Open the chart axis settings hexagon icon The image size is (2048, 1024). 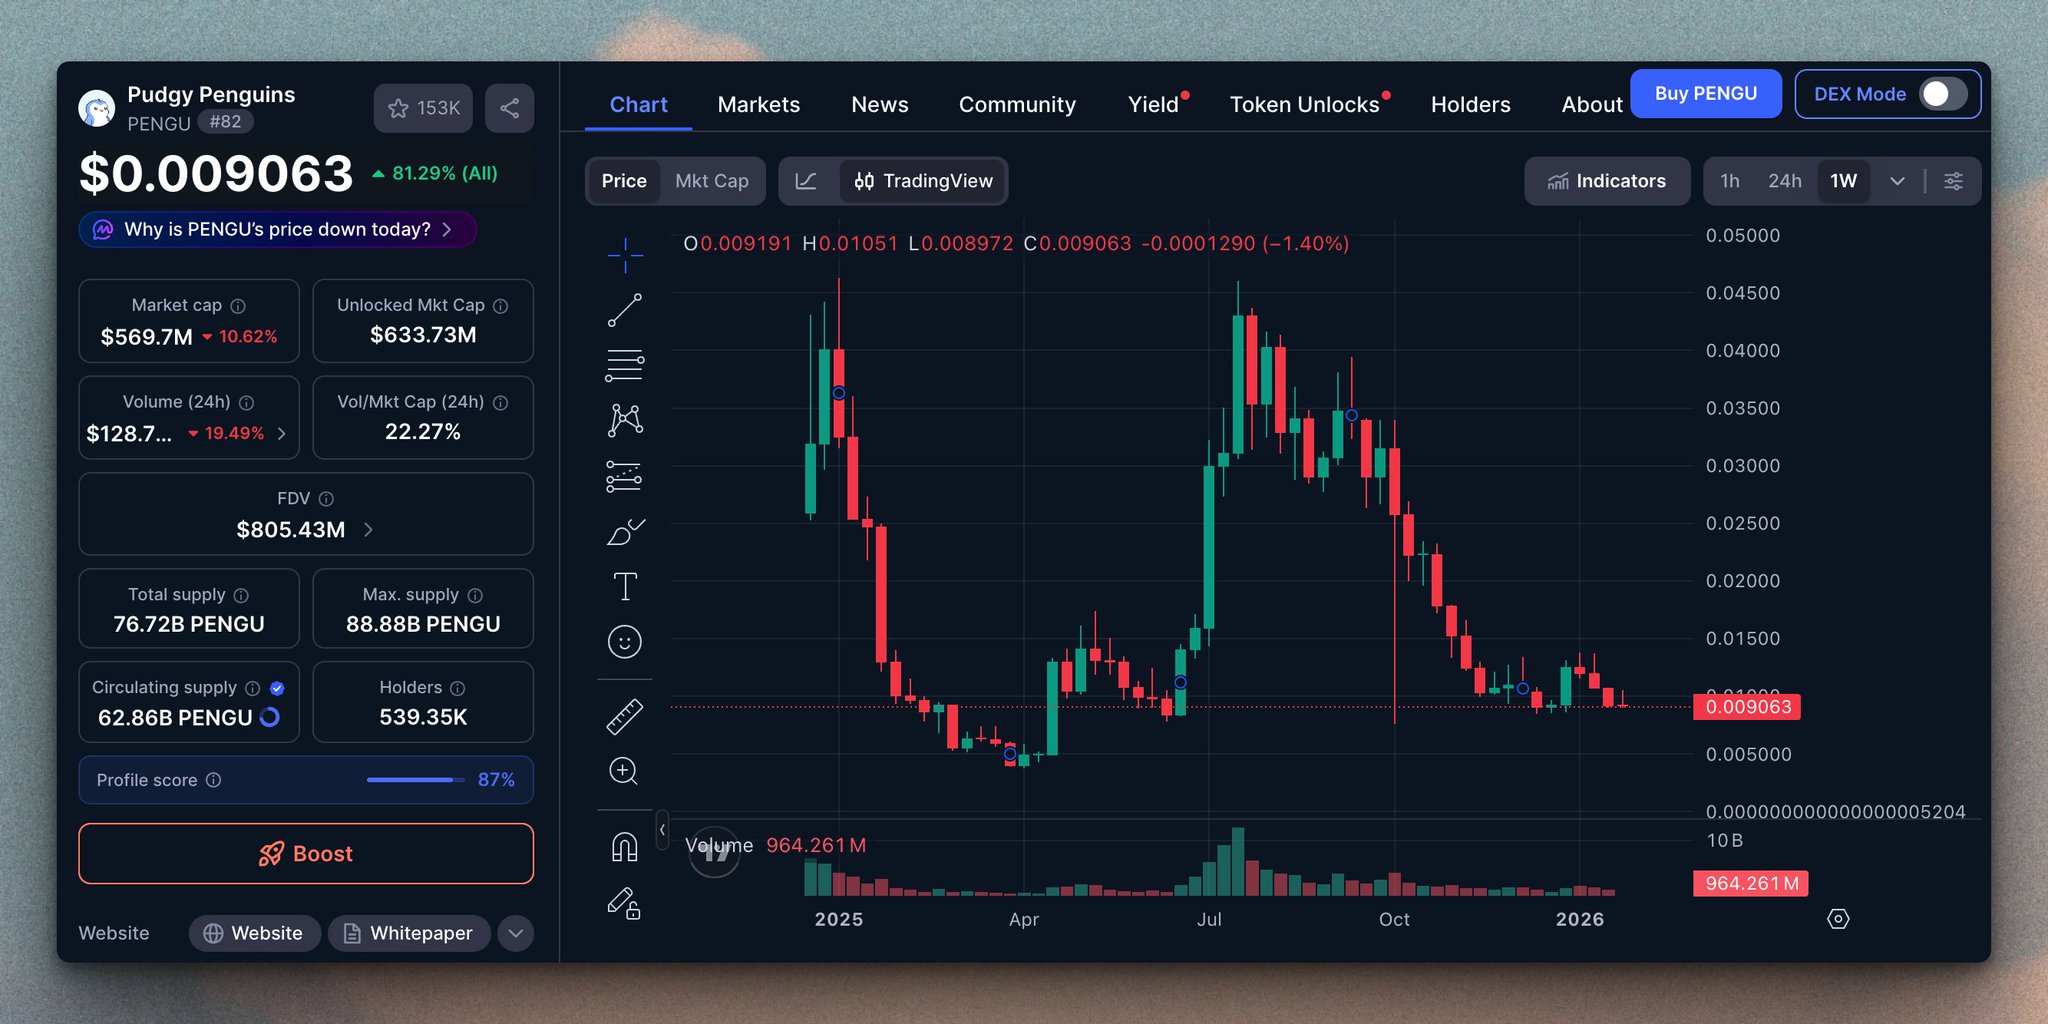[x=1838, y=919]
